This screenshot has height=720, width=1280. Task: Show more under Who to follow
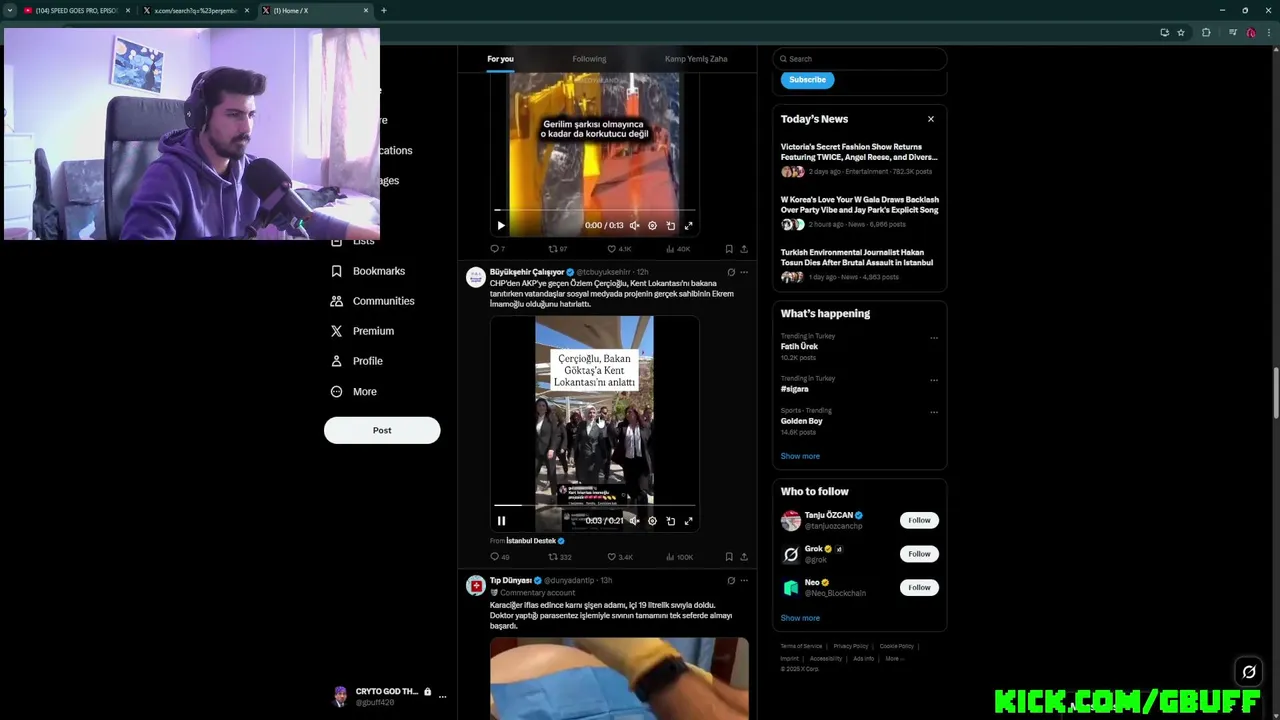pyautogui.click(x=800, y=618)
